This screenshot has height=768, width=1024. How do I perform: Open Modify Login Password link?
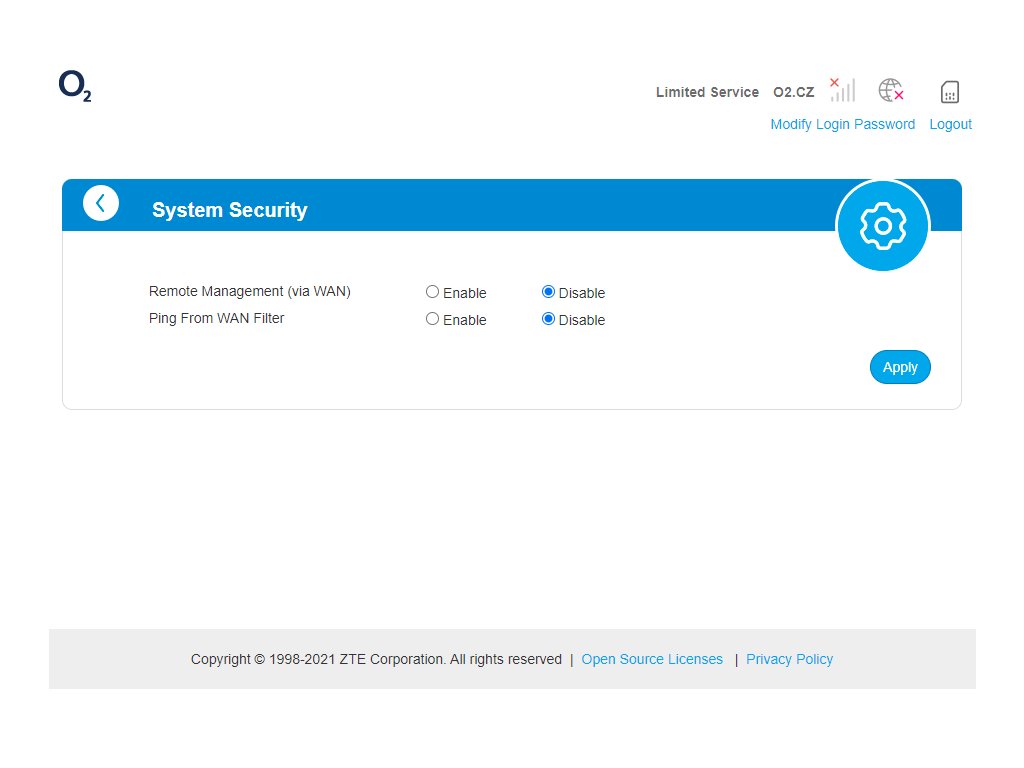[842, 124]
